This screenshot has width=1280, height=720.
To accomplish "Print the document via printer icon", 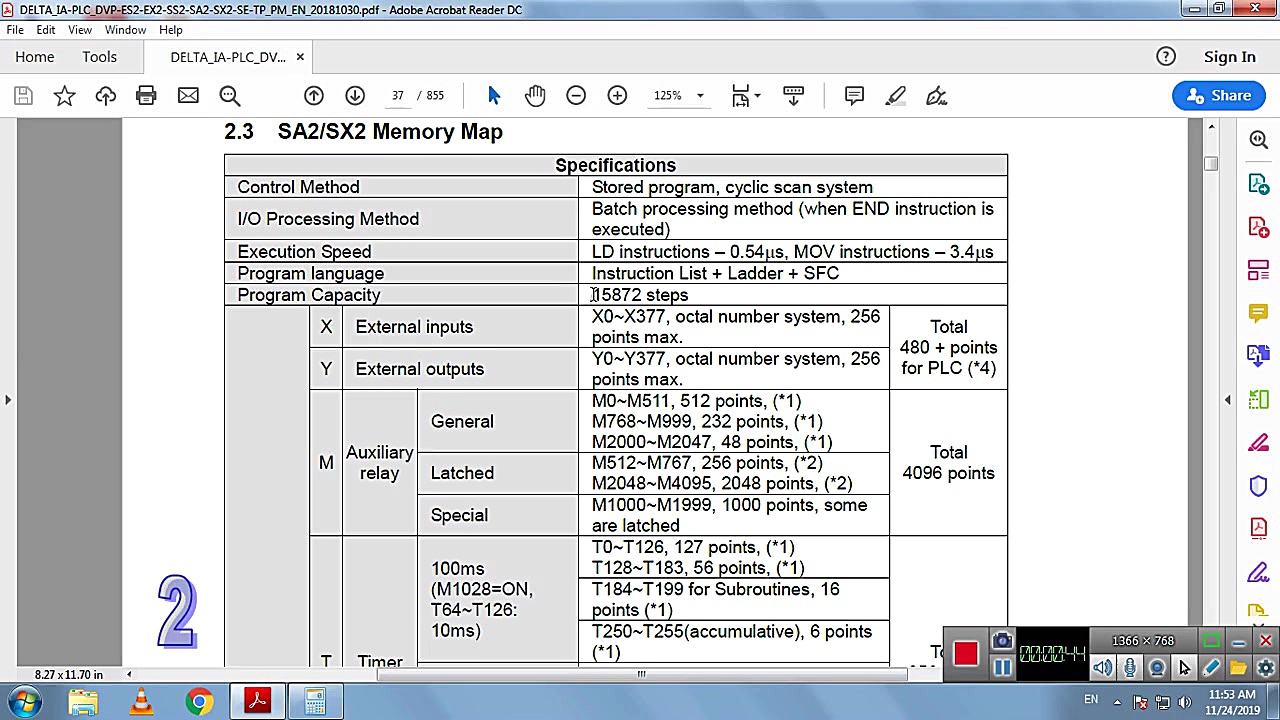I will (146, 96).
